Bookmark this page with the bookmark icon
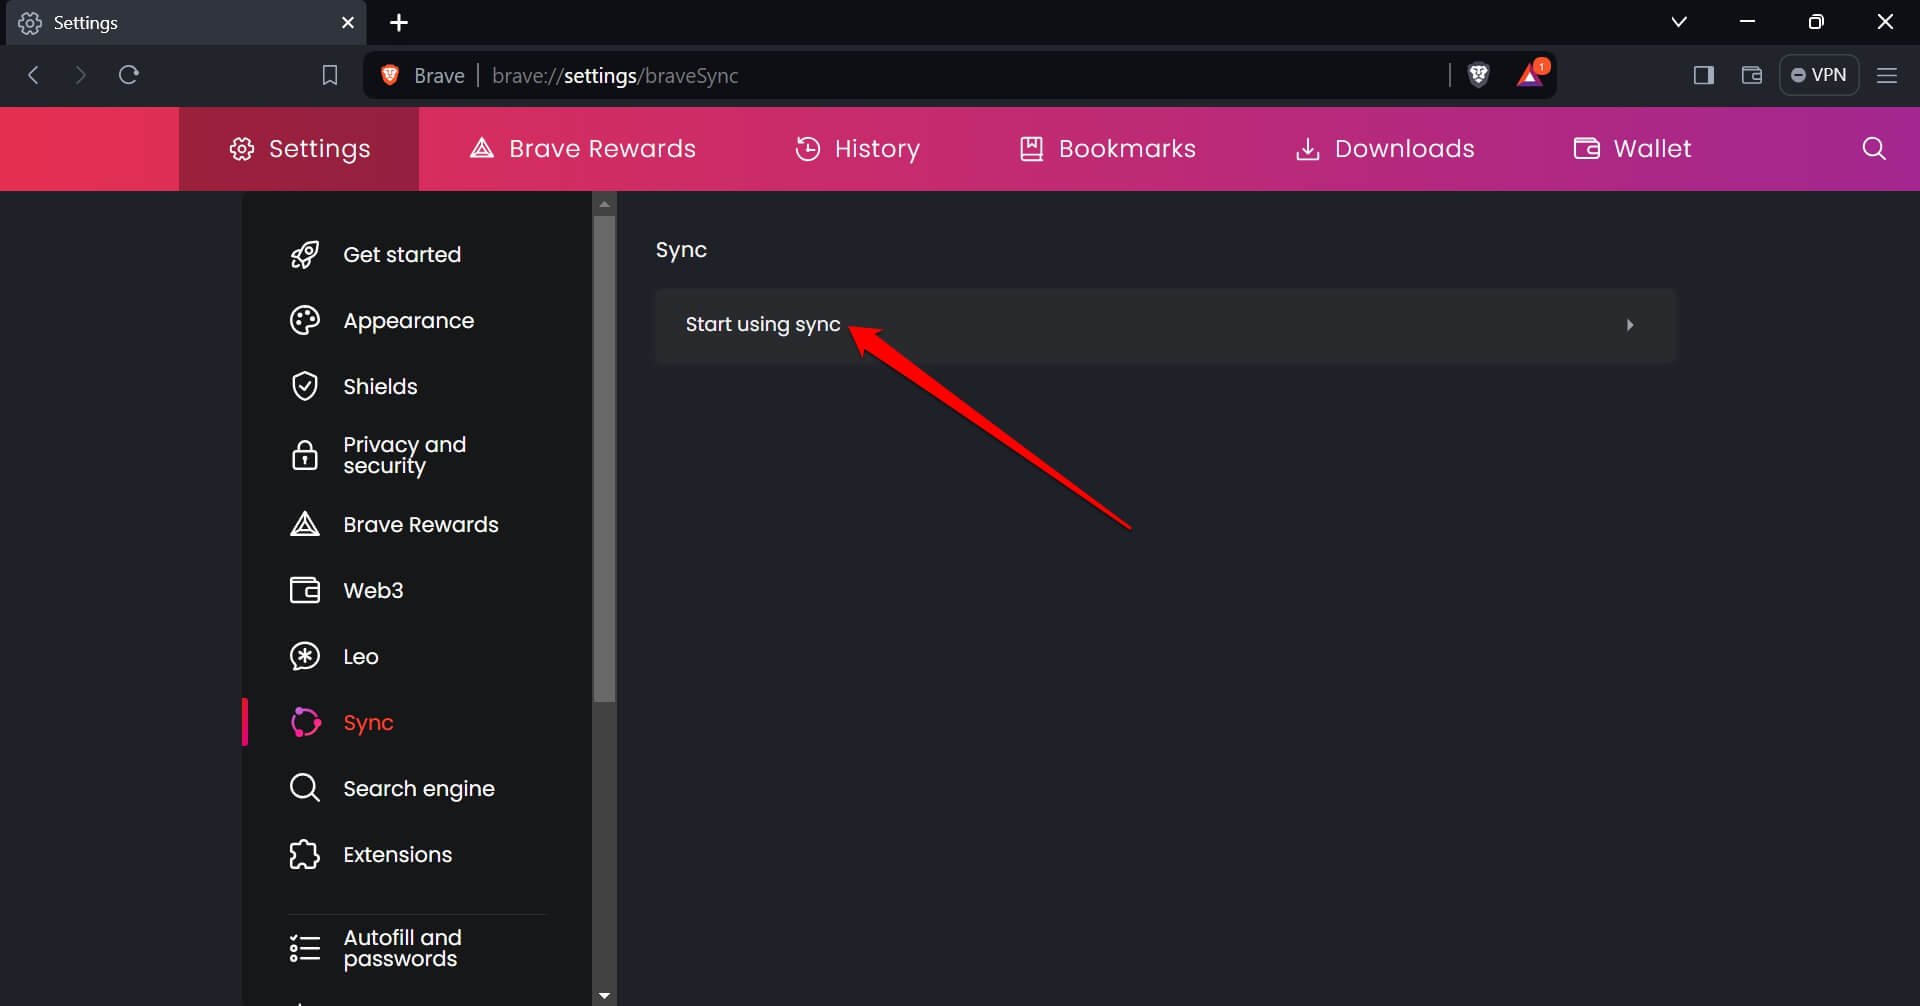This screenshot has height=1006, width=1920. [x=330, y=75]
